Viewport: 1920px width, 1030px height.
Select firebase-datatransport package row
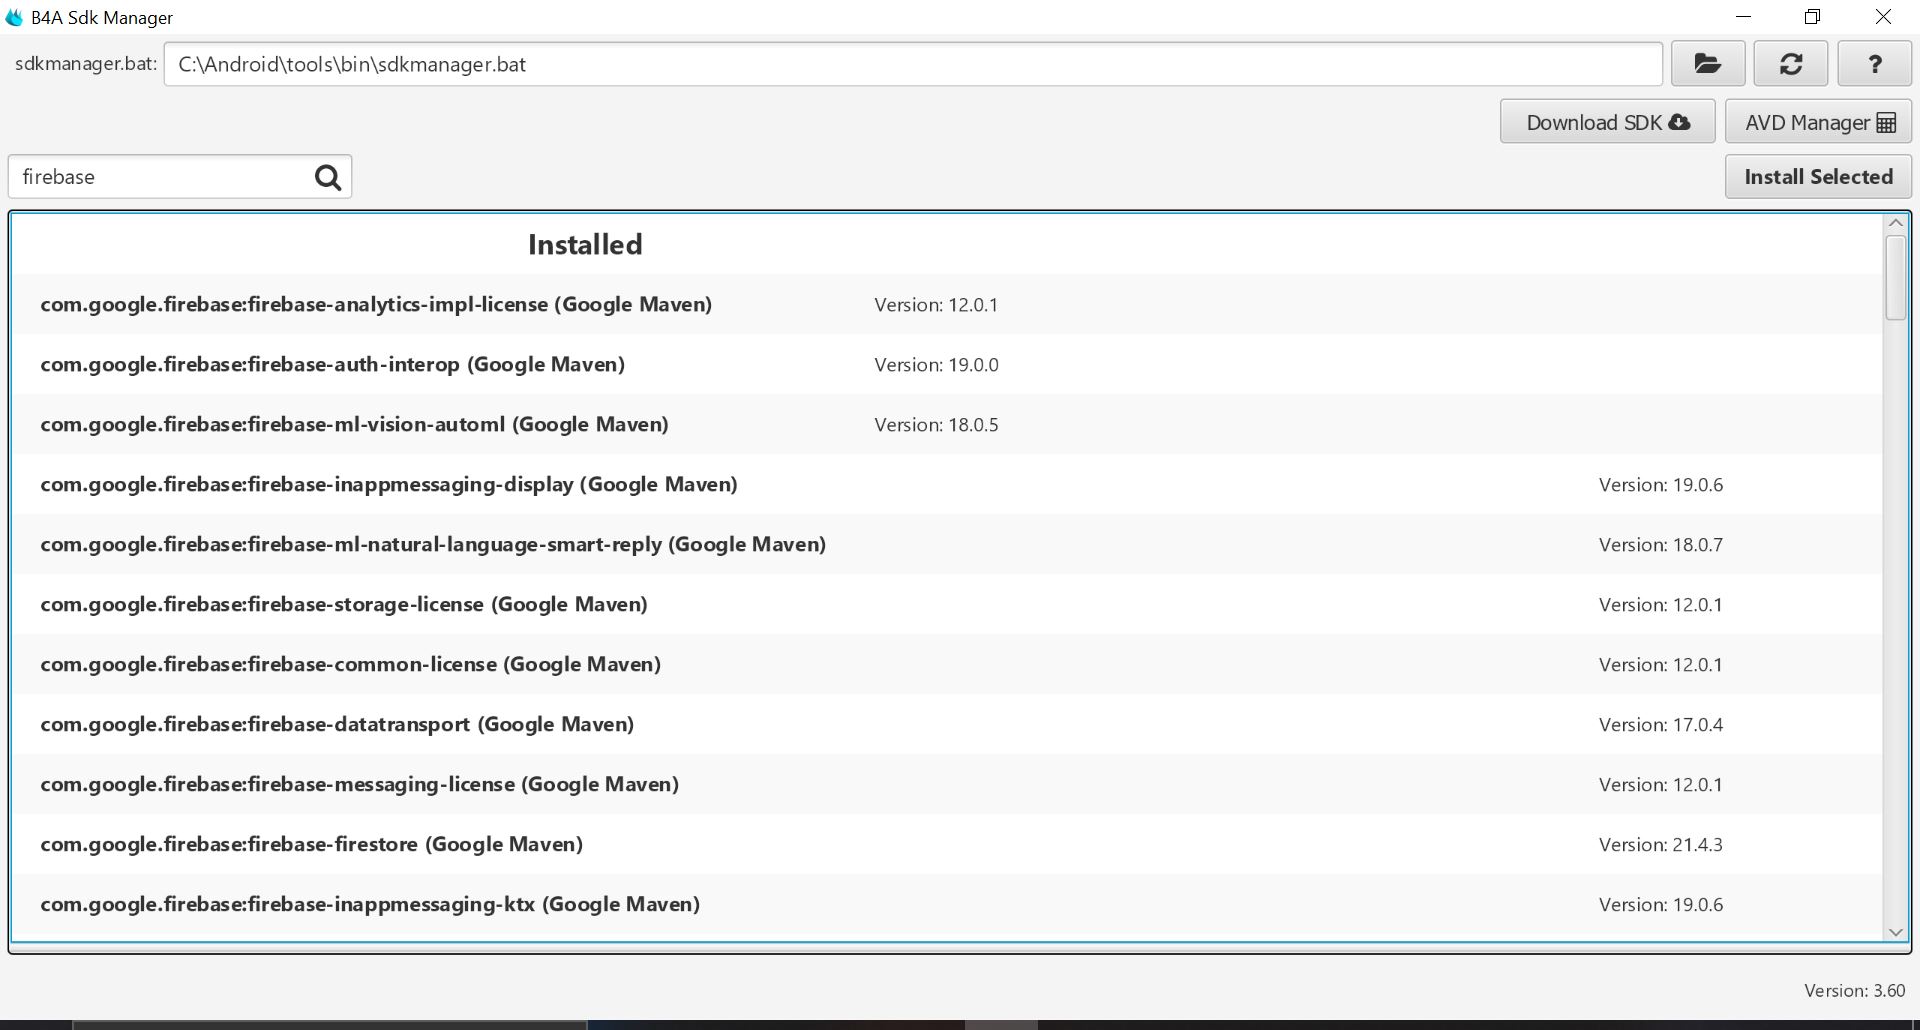pyautogui.click(x=947, y=724)
